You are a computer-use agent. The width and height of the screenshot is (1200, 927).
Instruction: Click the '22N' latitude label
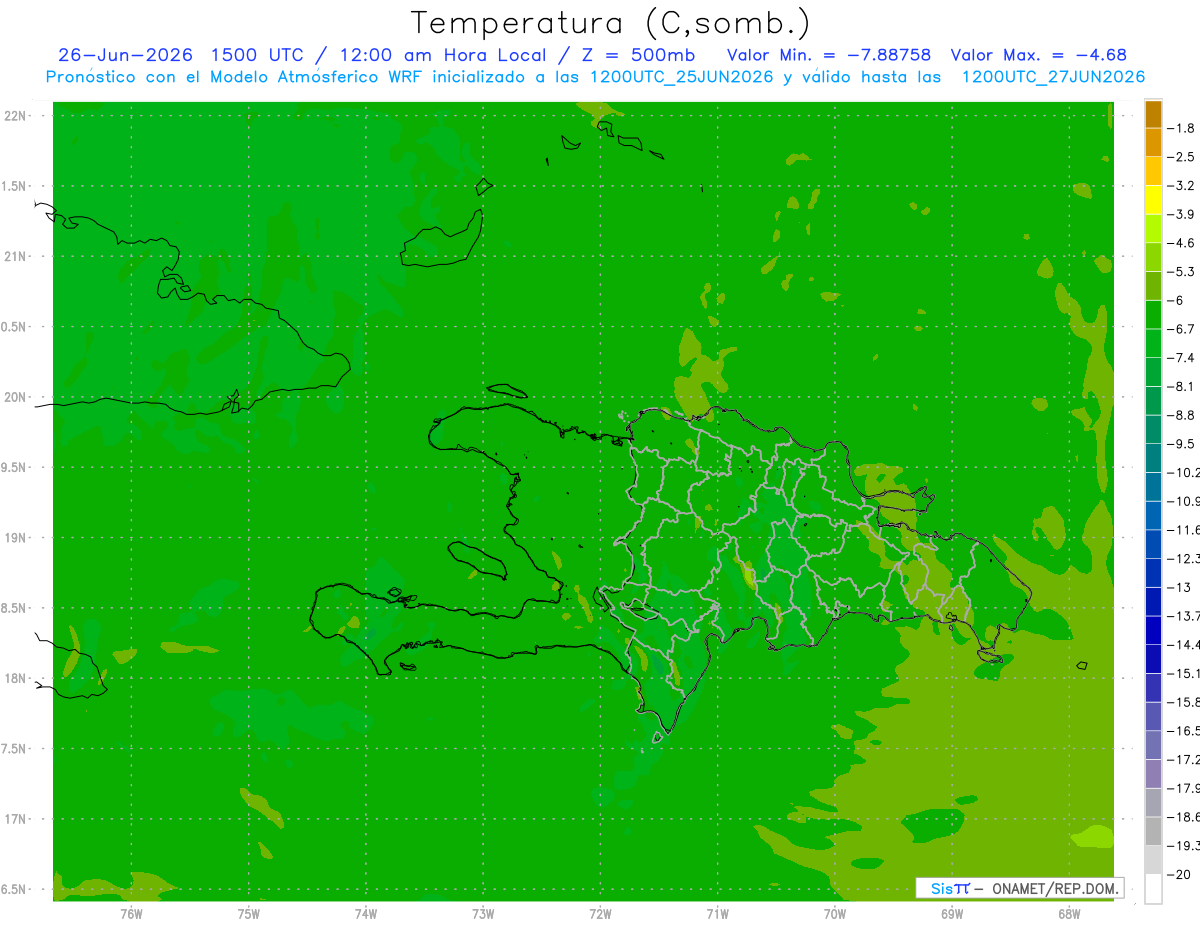click(x=16, y=116)
